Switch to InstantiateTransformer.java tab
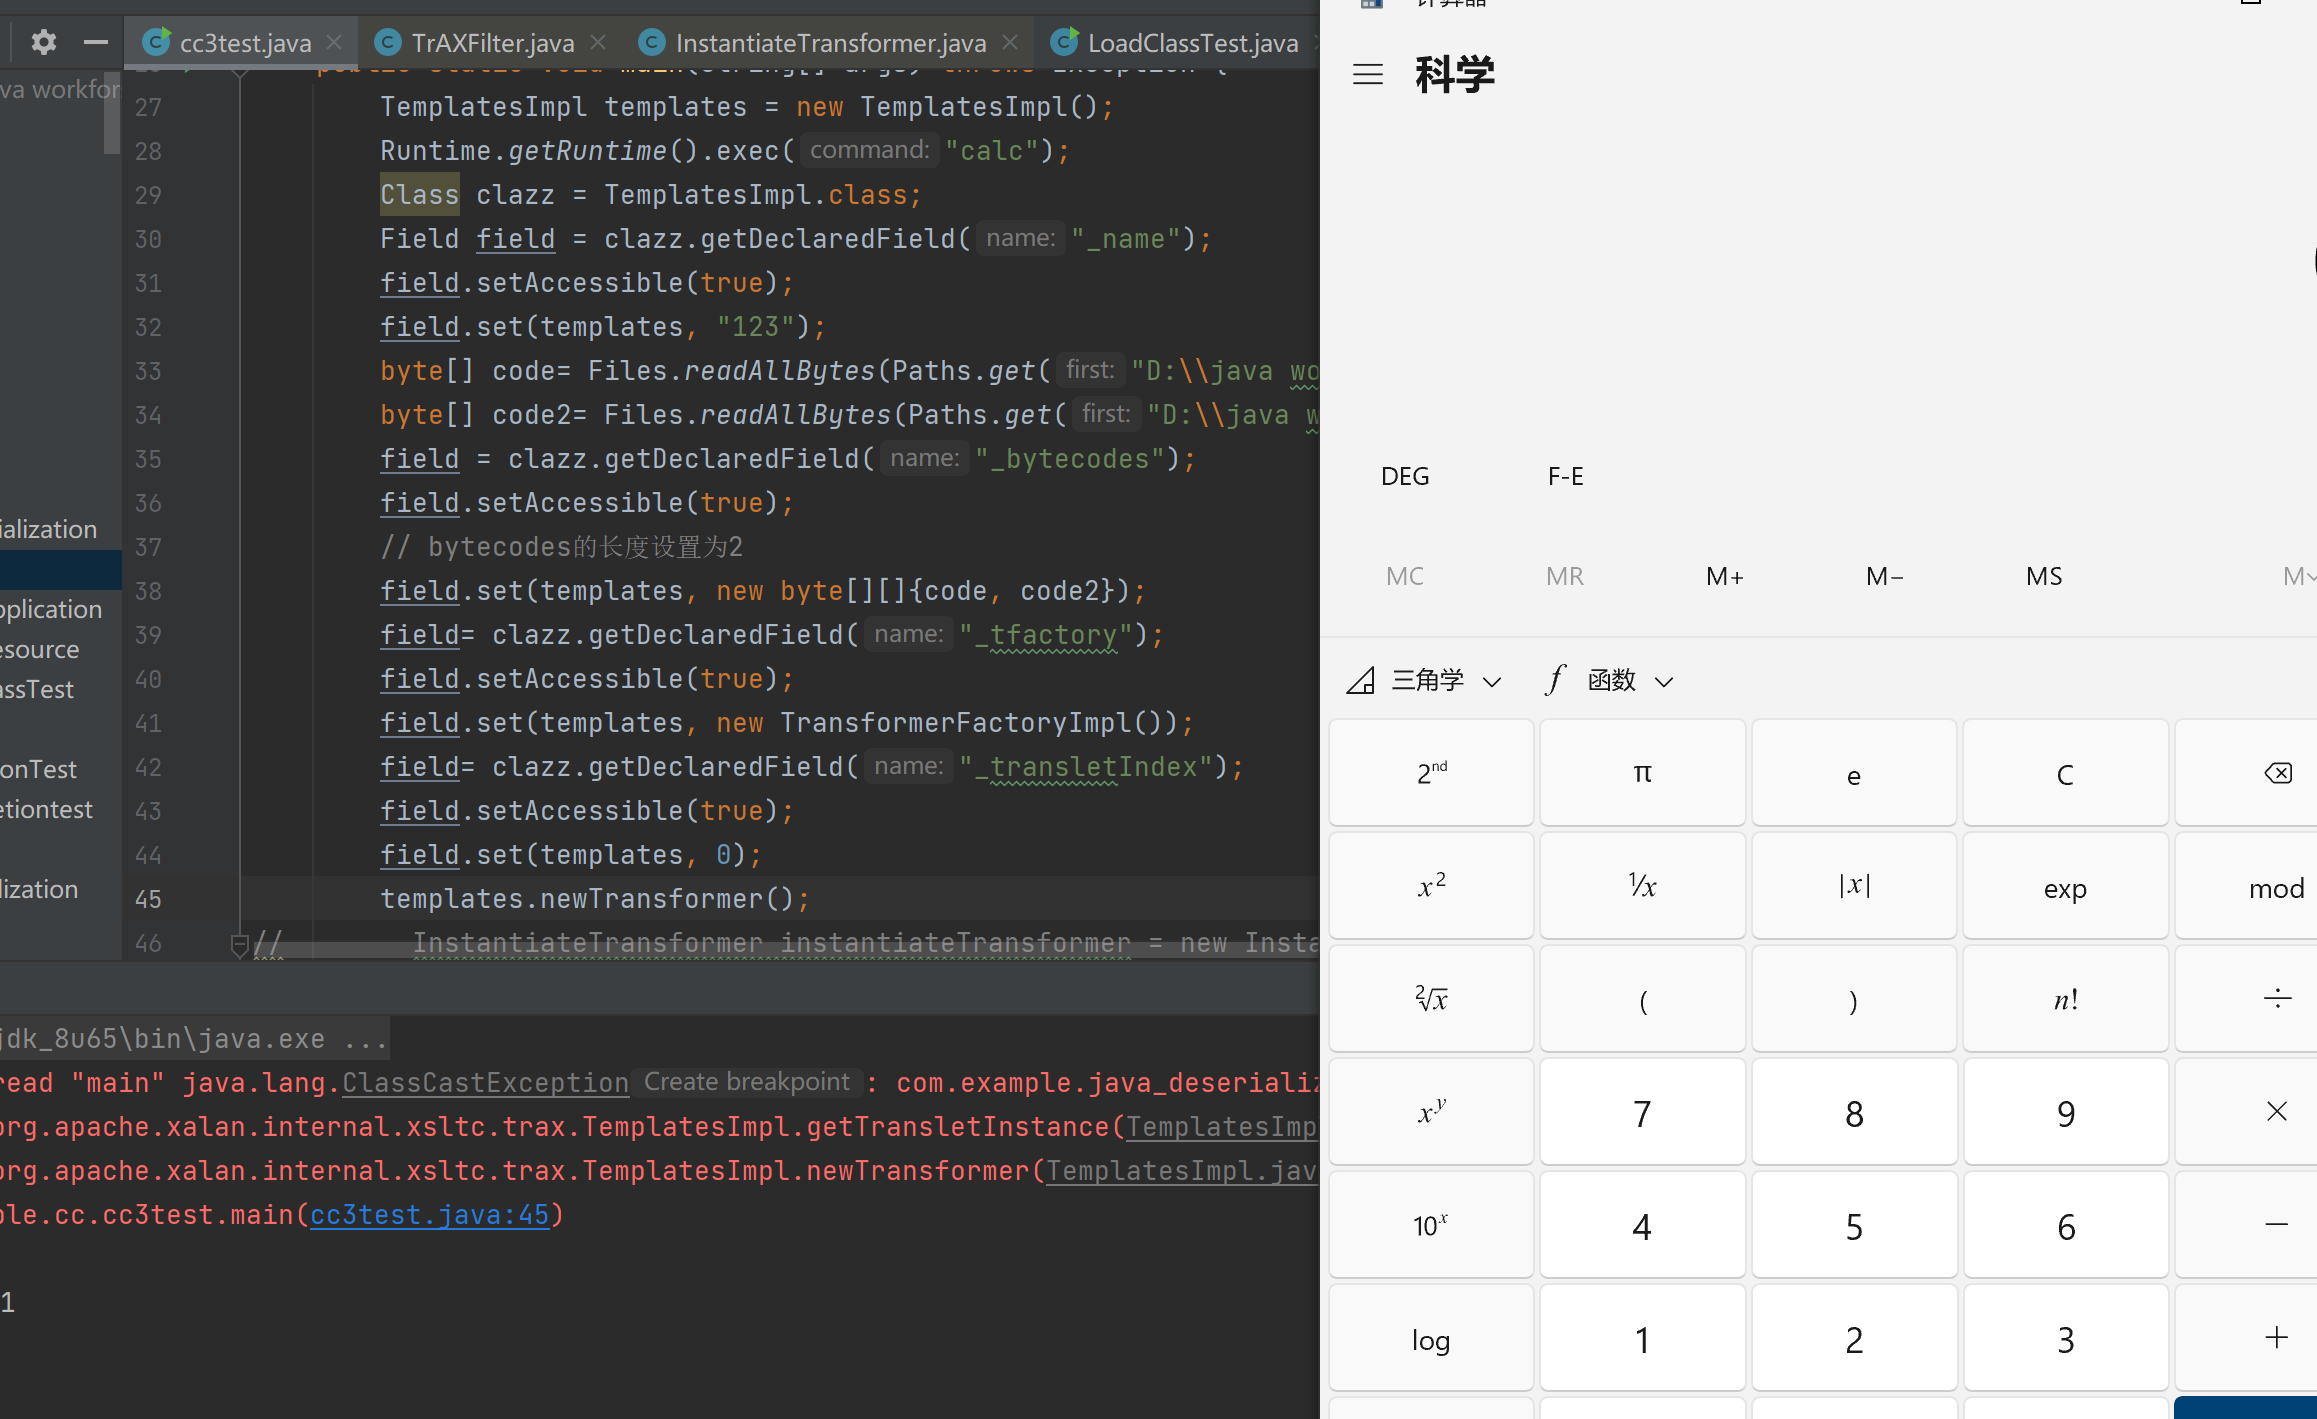The height and width of the screenshot is (1419, 2317). coord(830,43)
